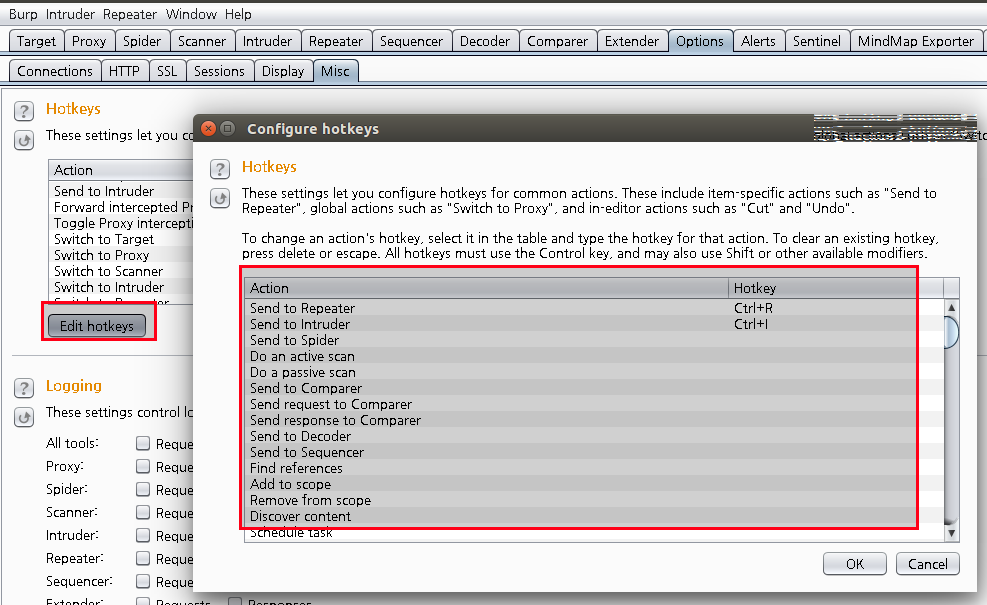987x605 pixels.
Task: Open the Help menu
Action: (238, 14)
